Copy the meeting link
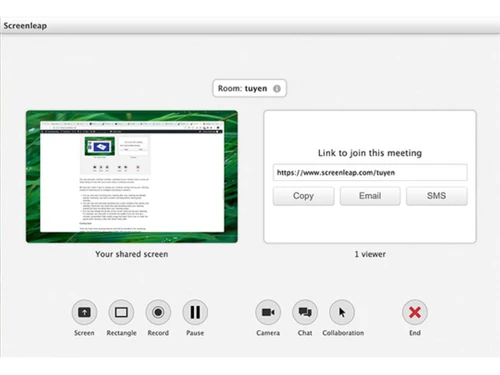The height and width of the screenshot is (375, 500). [303, 196]
